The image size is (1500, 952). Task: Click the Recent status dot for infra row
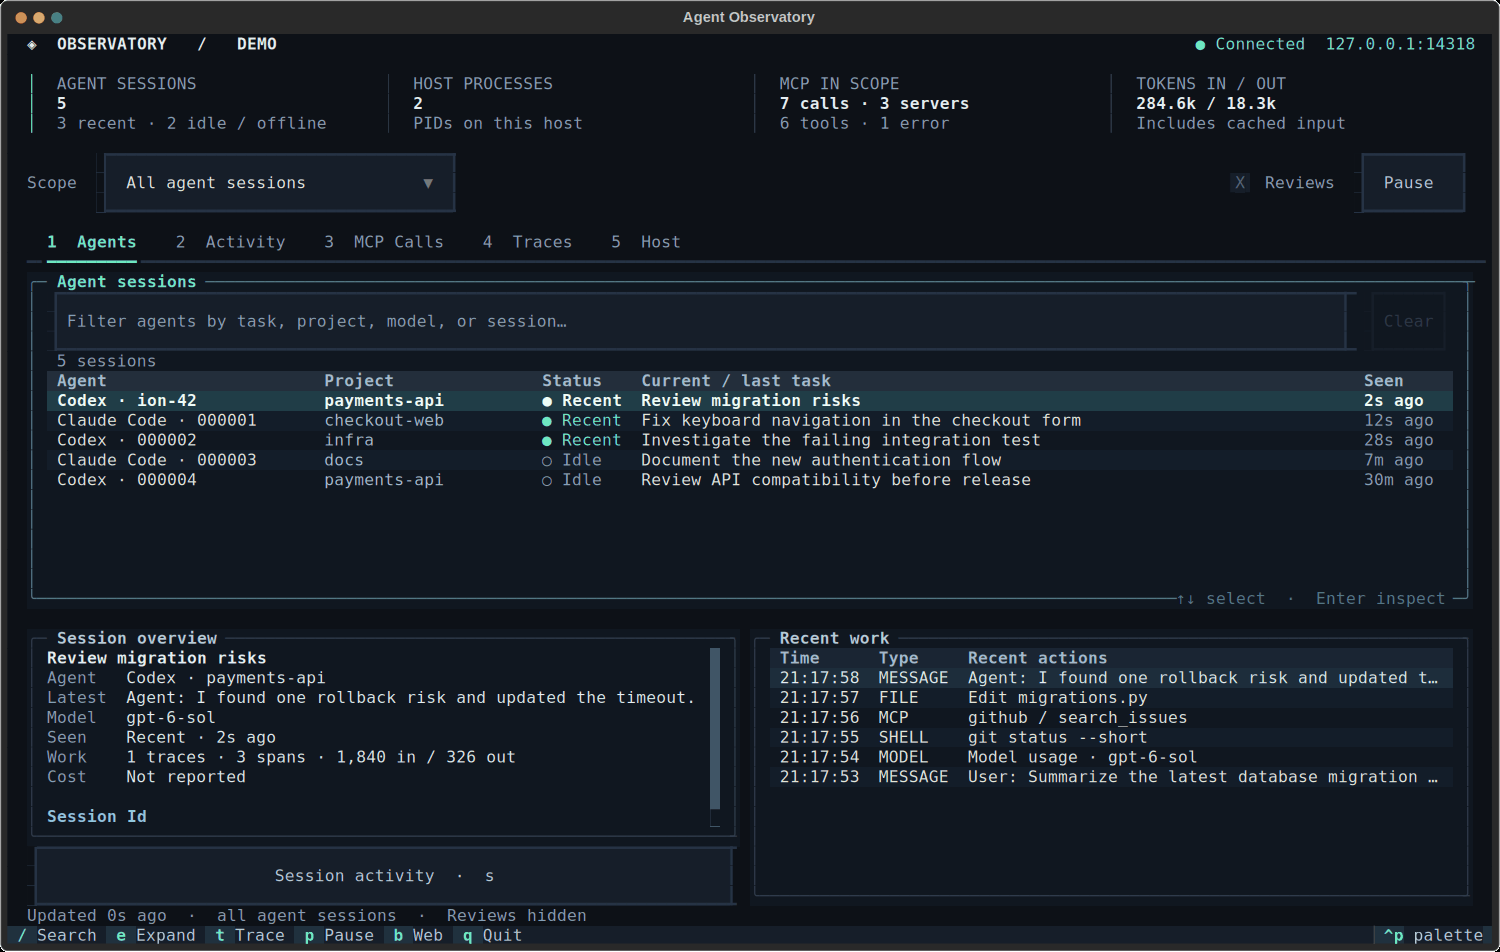click(547, 441)
